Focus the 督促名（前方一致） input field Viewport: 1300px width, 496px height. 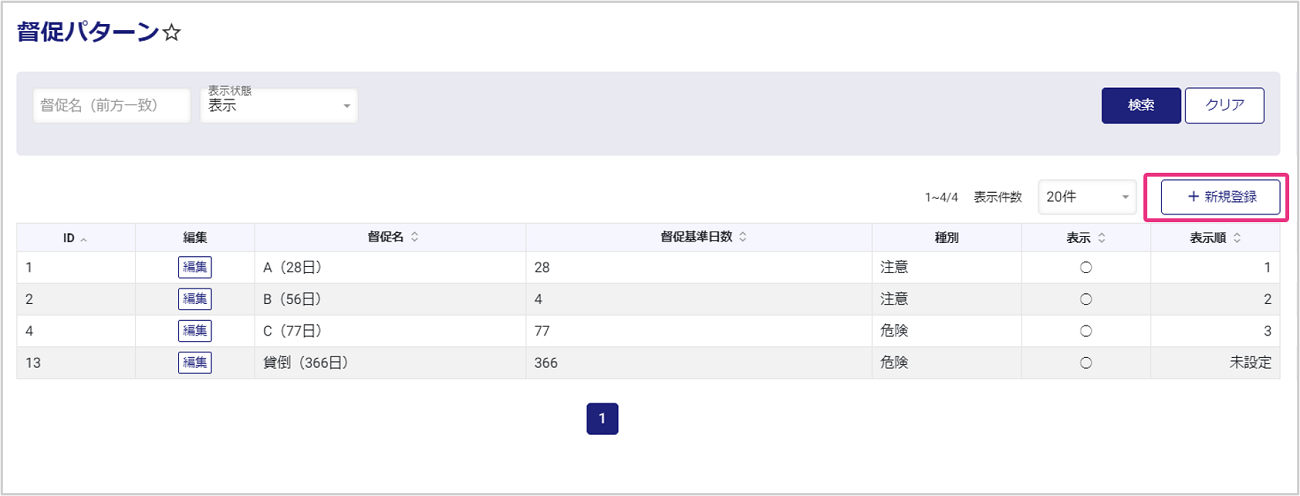pos(112,105)
